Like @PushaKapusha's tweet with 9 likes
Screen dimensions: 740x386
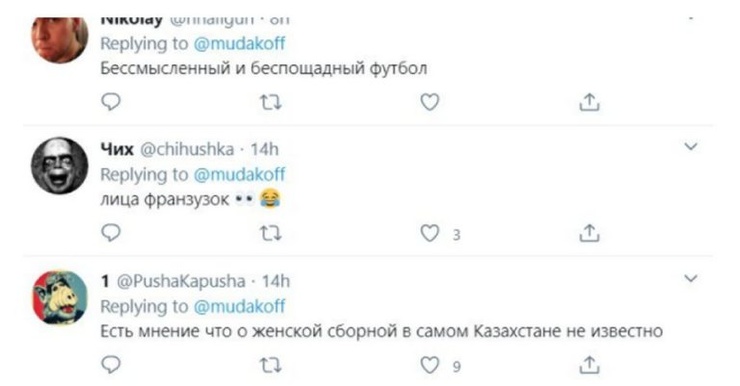click(x=430, y=365)
